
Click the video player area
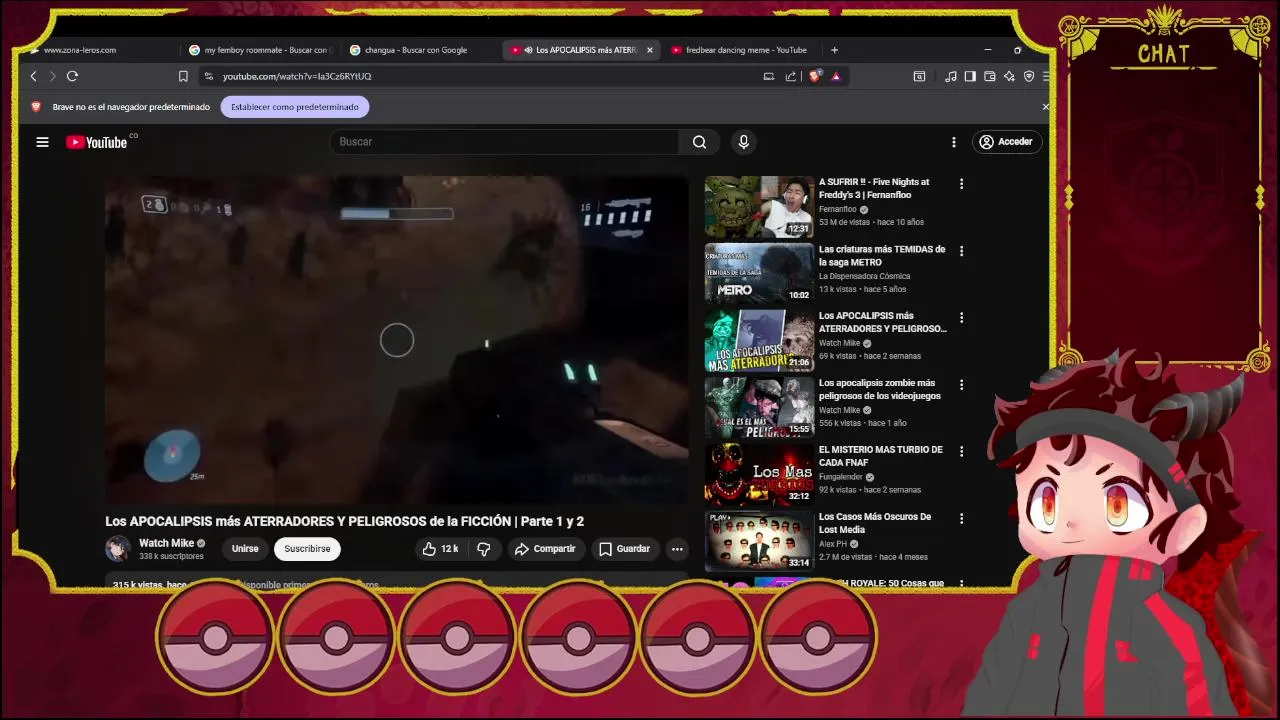[397, 340]
